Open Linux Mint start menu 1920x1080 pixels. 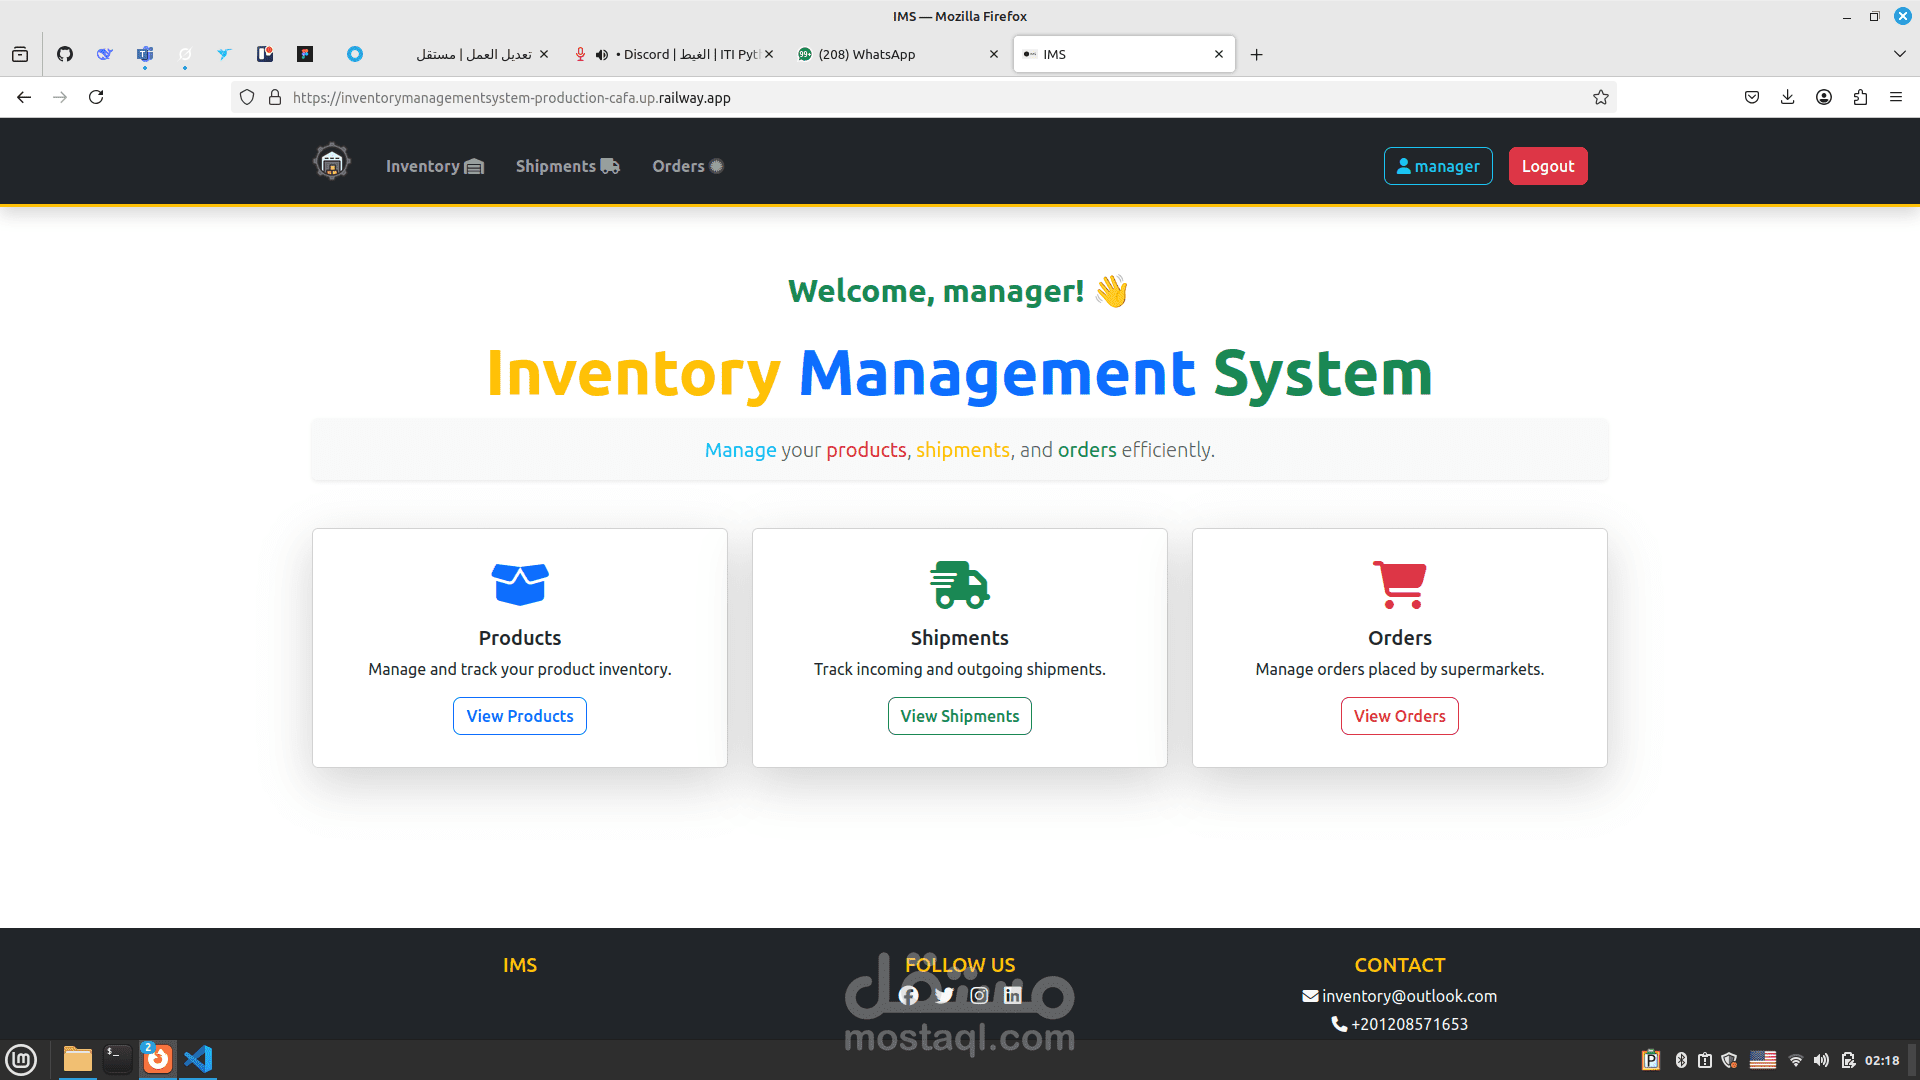[21, 1058]
